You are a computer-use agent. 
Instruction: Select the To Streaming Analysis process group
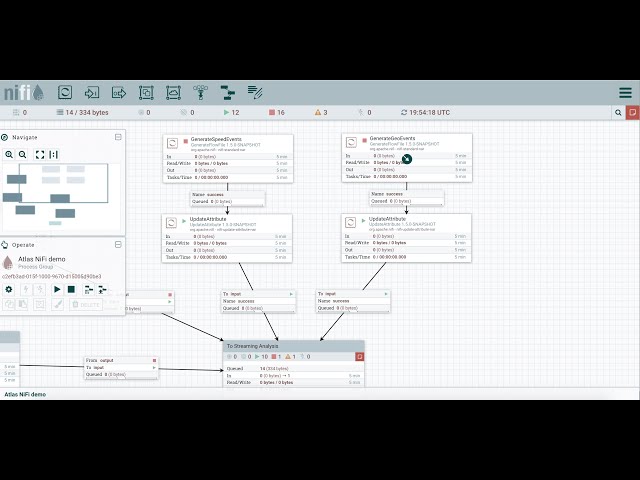tap(293, 363)
